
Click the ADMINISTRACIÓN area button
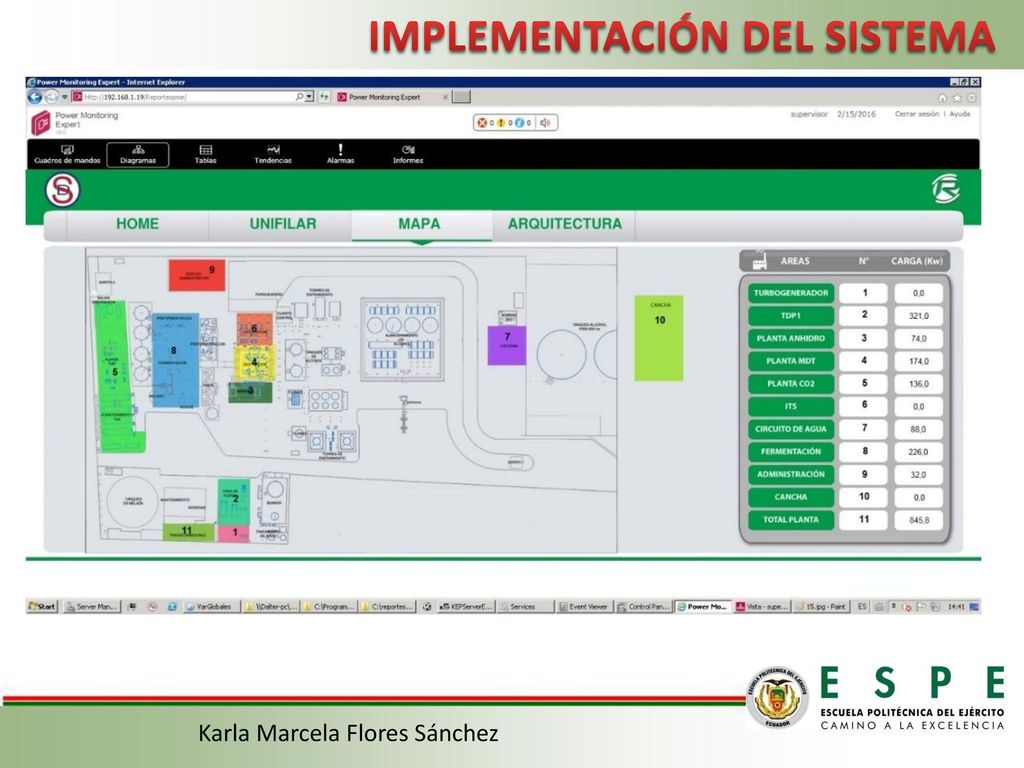point(791,474)
